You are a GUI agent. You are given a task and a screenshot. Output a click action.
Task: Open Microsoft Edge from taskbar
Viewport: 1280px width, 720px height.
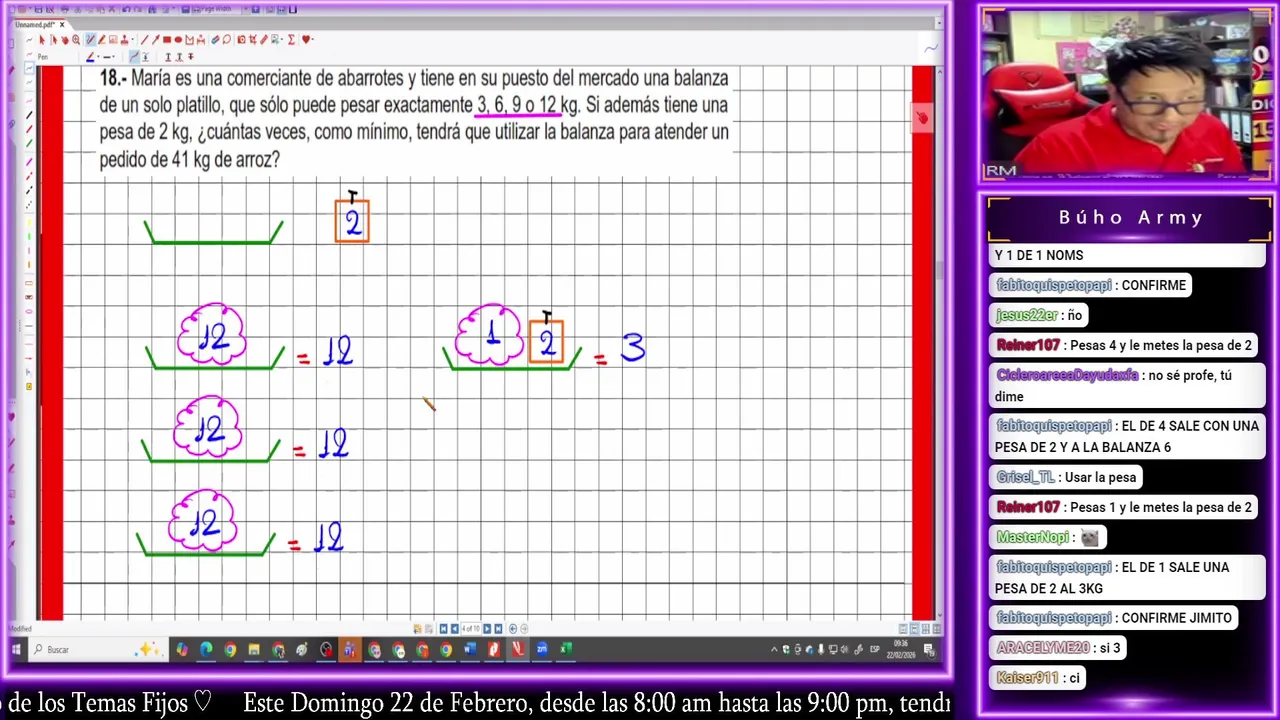(206, 650)
